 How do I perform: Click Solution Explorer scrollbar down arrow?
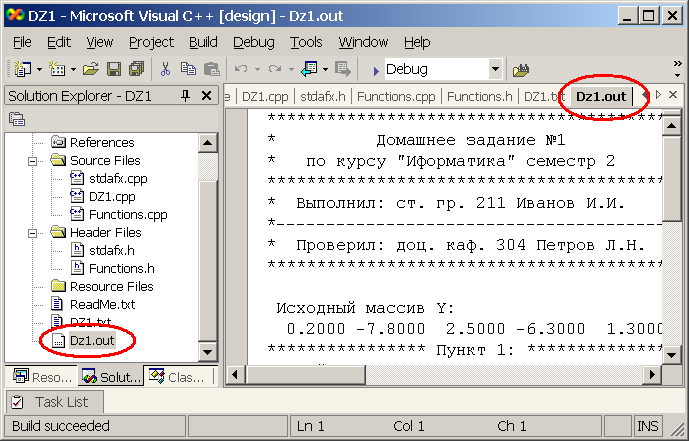pos(207,352)
